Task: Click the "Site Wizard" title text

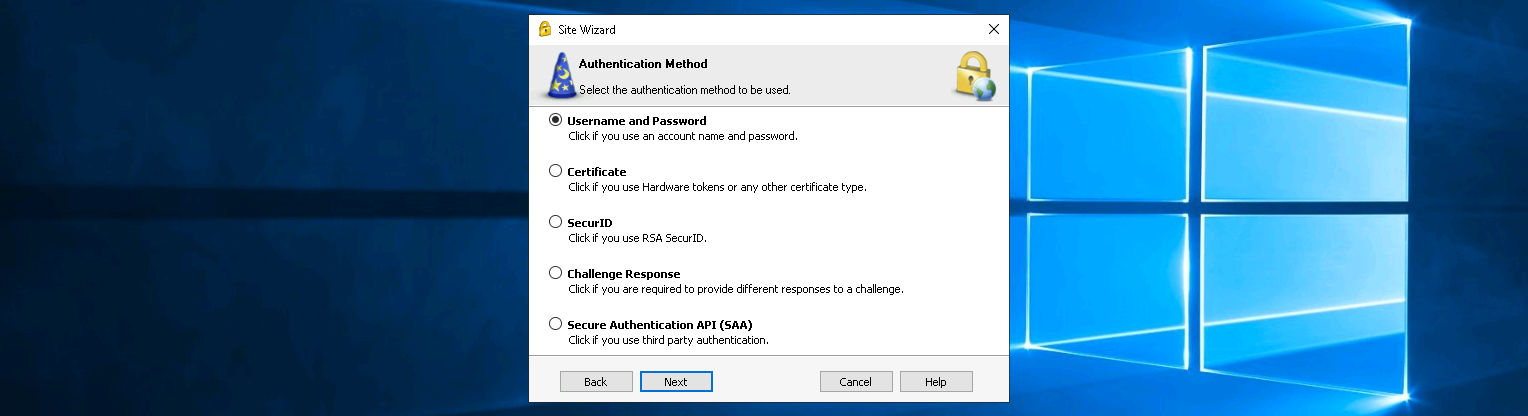Action: click(587, 30)
